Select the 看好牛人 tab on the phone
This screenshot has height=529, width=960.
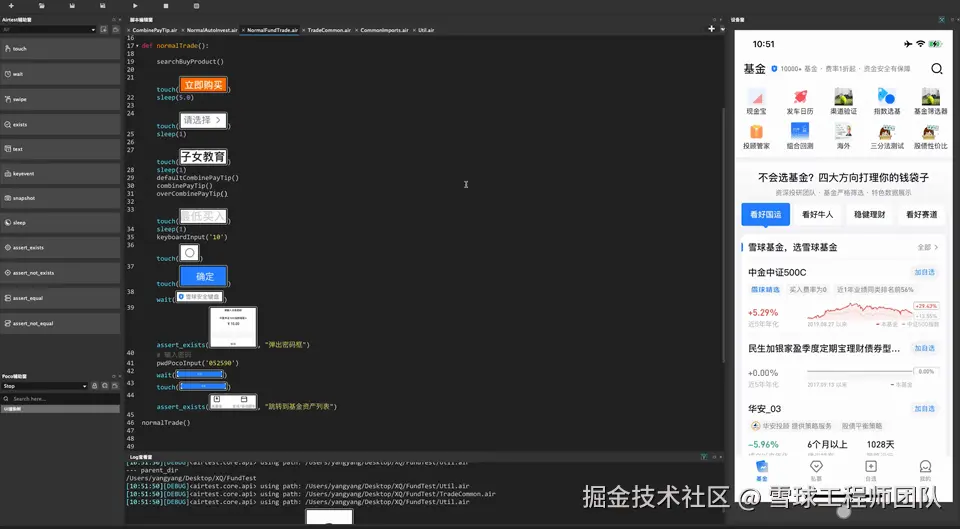tap(817, 214)
